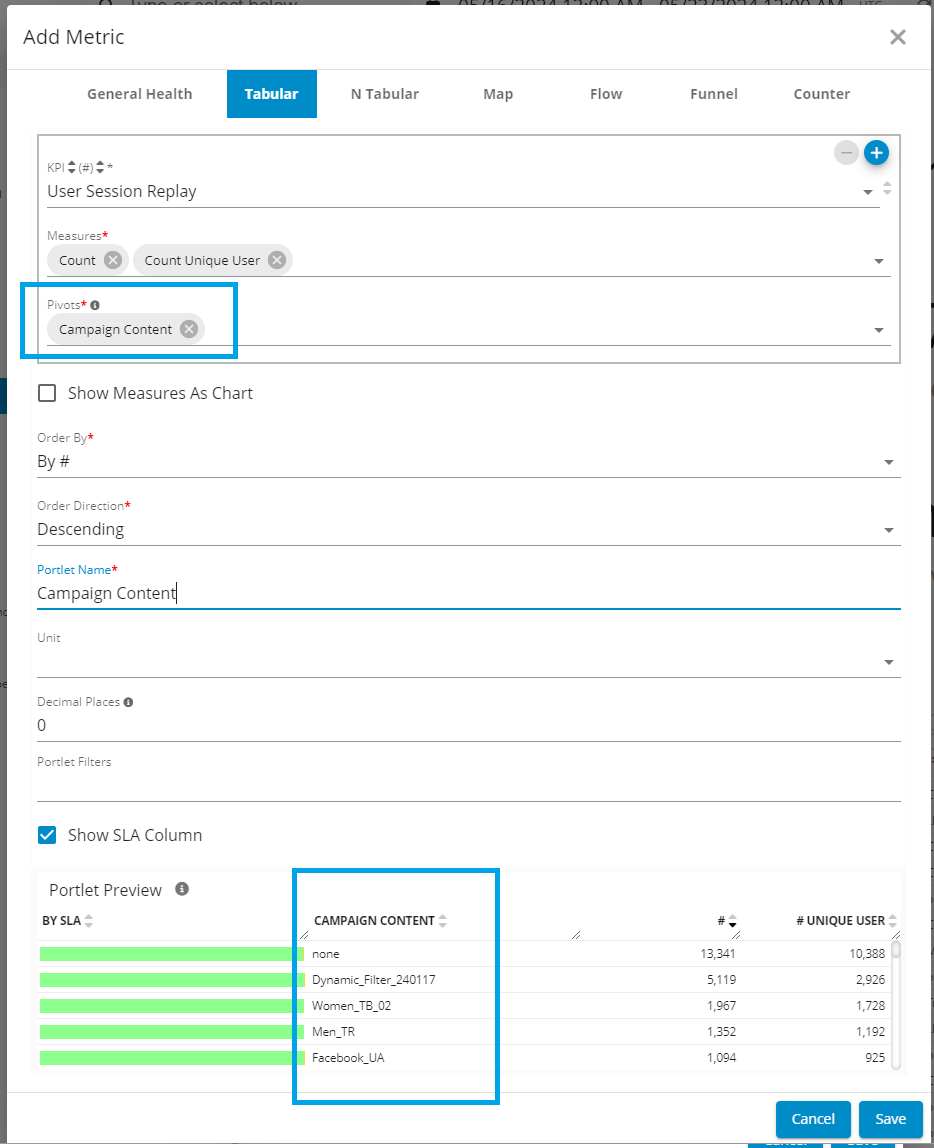Switch to the General Health tab

click(x=139, y=94)
